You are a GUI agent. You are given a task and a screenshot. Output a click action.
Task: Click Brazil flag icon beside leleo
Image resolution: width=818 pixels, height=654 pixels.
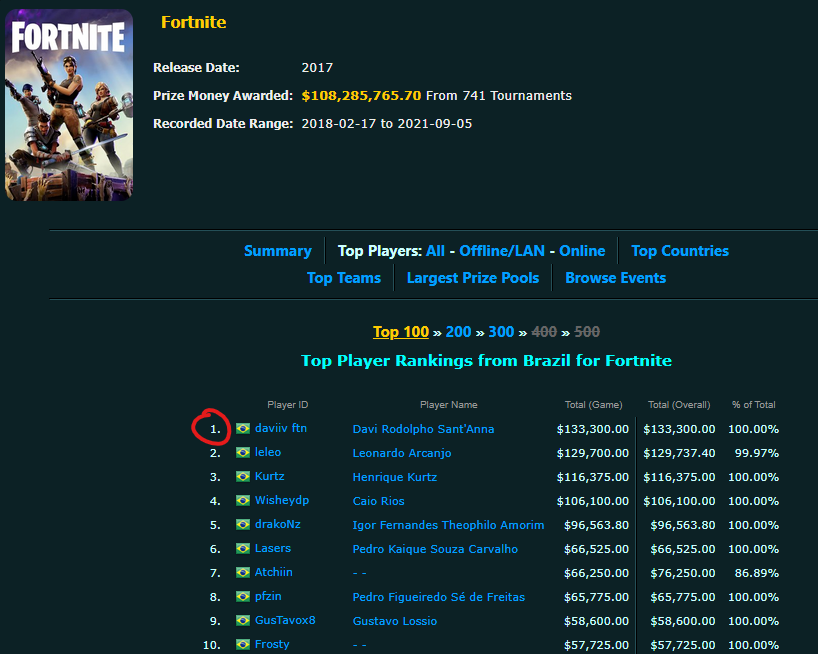coord(243,452)
